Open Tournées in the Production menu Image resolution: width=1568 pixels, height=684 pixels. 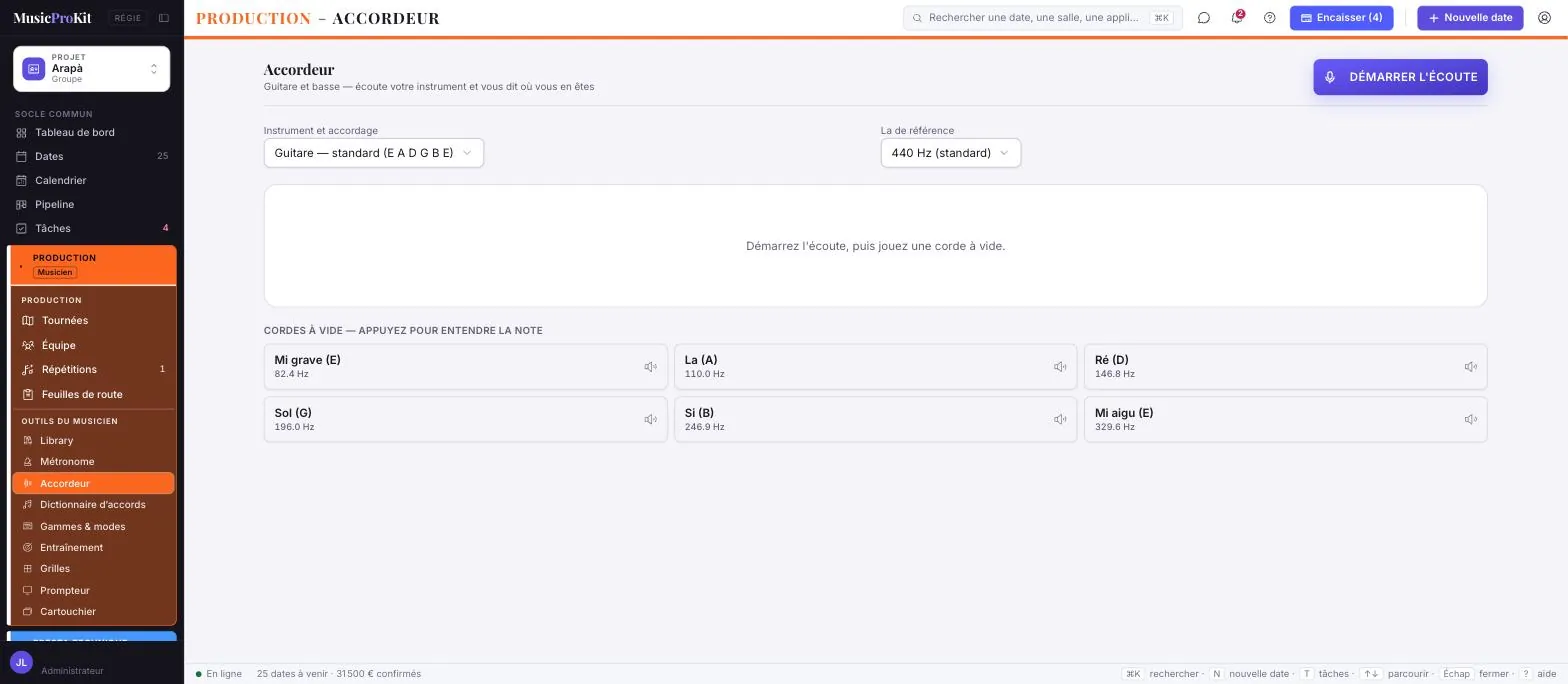pyautogui.click(x=94, y=320)
